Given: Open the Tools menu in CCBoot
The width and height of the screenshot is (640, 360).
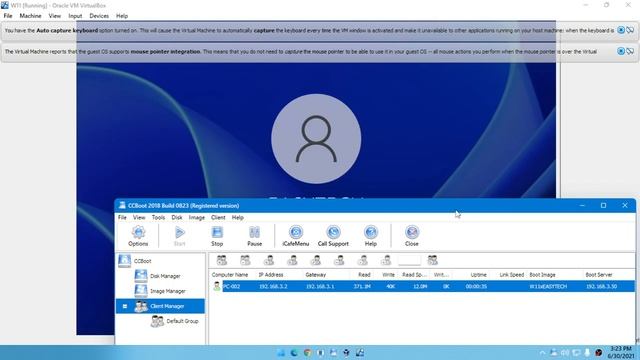Looking at the screenshot, I should click(158, 218).
